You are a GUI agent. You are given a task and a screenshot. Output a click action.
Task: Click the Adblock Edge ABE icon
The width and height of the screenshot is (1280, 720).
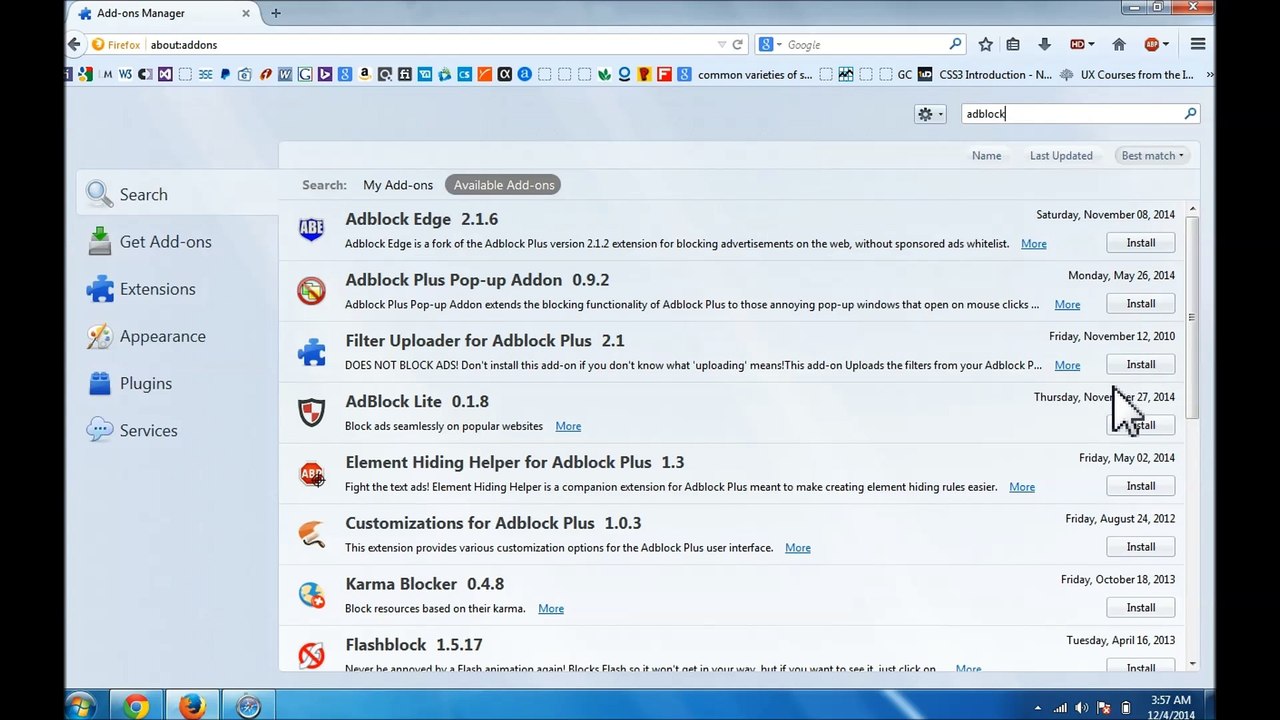(311, 229)
